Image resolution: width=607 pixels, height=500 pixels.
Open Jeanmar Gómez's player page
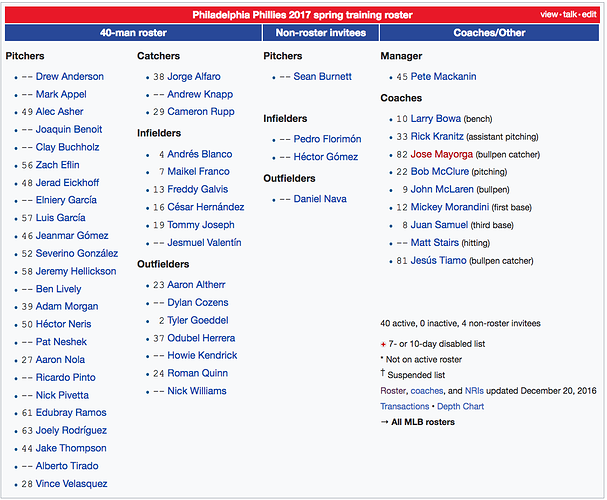(72, 236)
